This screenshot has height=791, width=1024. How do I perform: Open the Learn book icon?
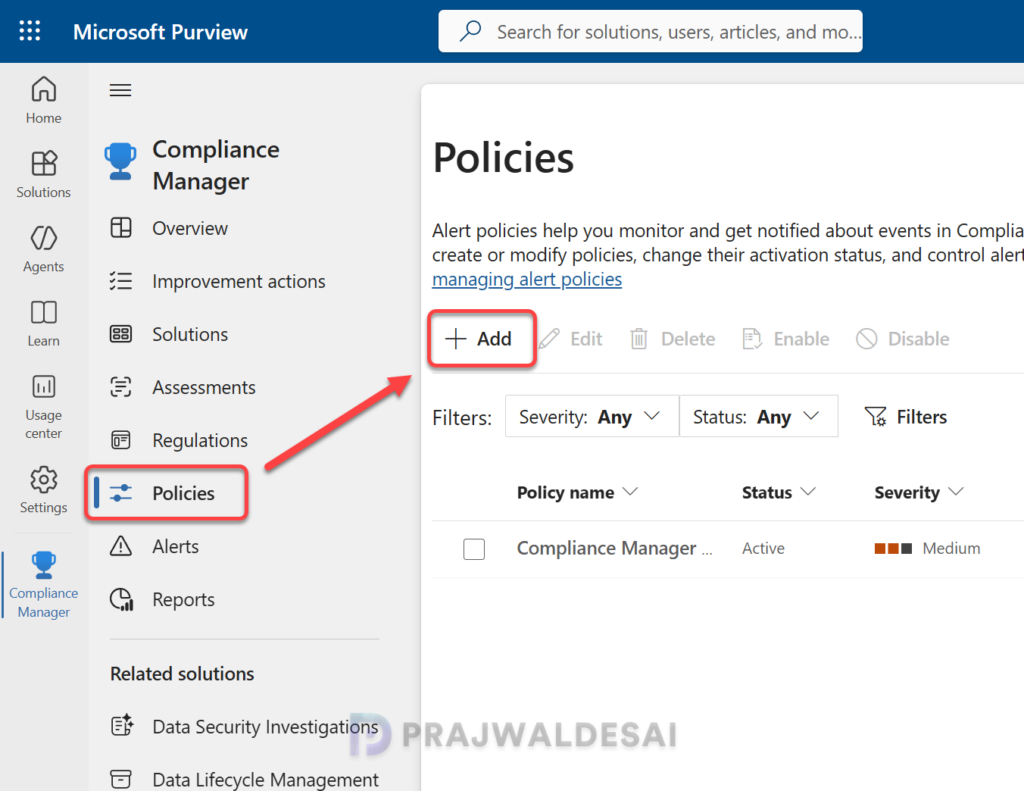(x=44, y=312)
